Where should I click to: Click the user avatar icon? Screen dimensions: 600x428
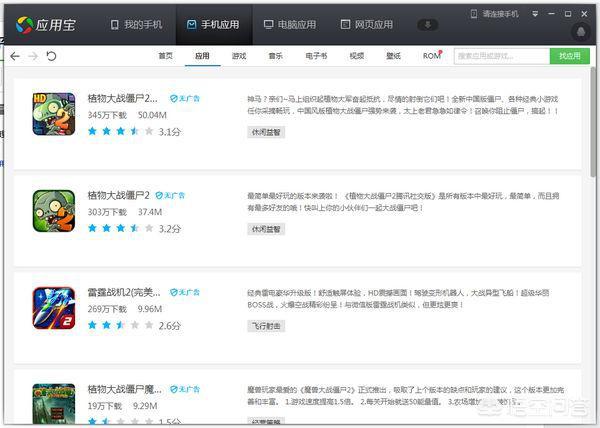click(581, 32)
